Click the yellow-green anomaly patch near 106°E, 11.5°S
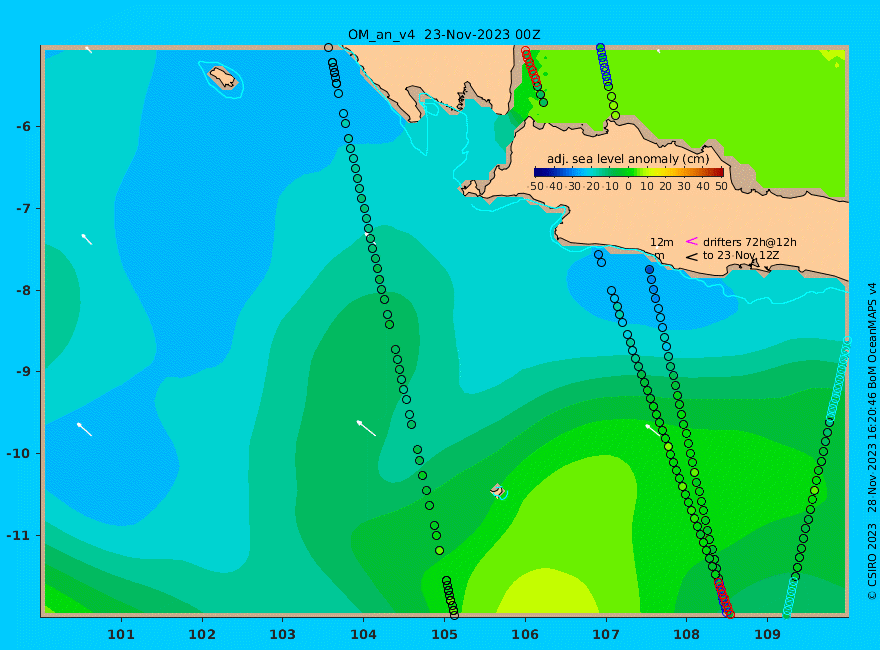The width and height of the screenshot is (880, 650). click(x=547, y=592)
